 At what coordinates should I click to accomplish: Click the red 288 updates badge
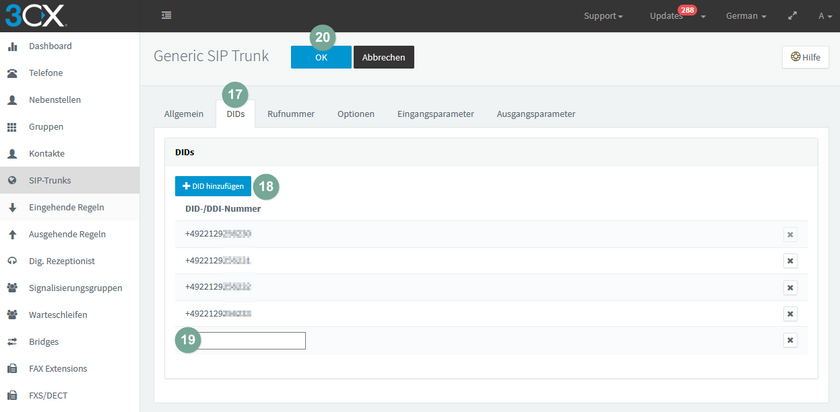click(687, 10)
